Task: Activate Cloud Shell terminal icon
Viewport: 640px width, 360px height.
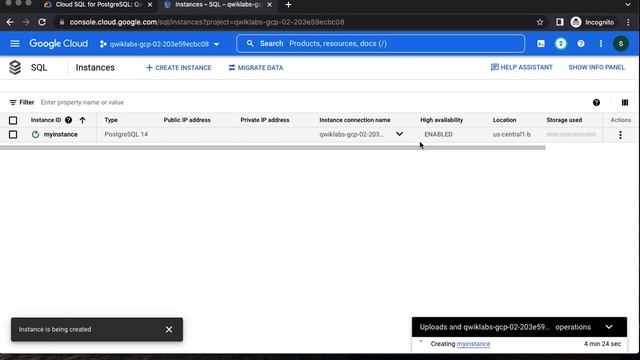Action: [x=541, y=44]
